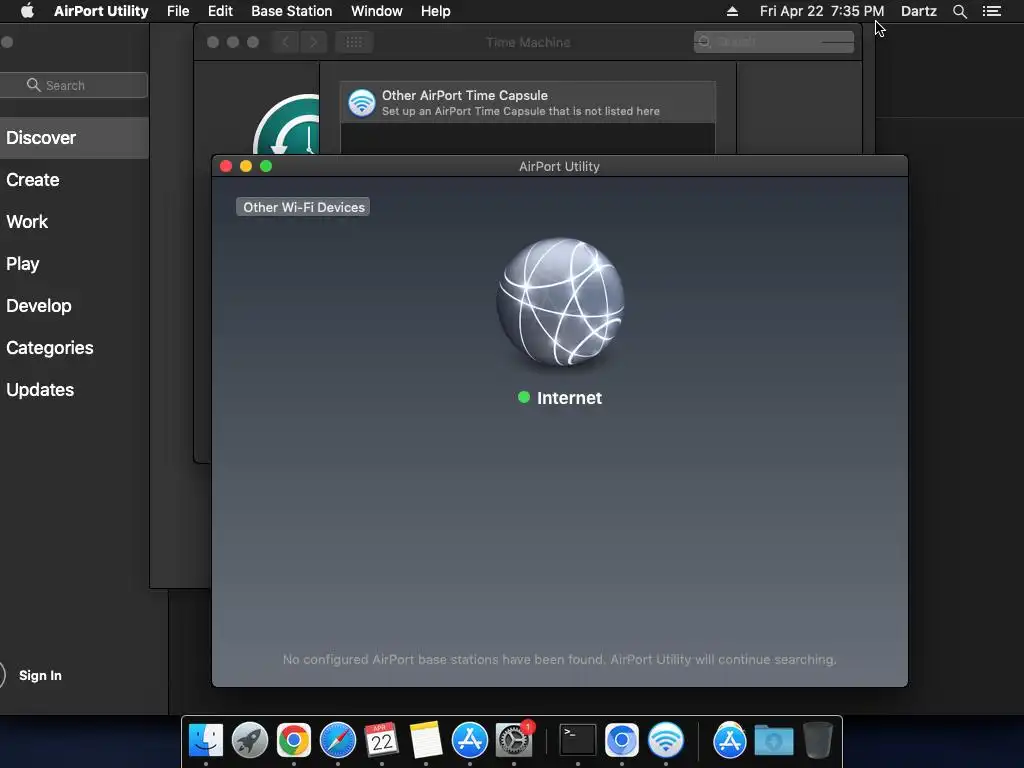Open the File menu
The width and height of the screenshot is (1024, 768).
click(178, 11)
